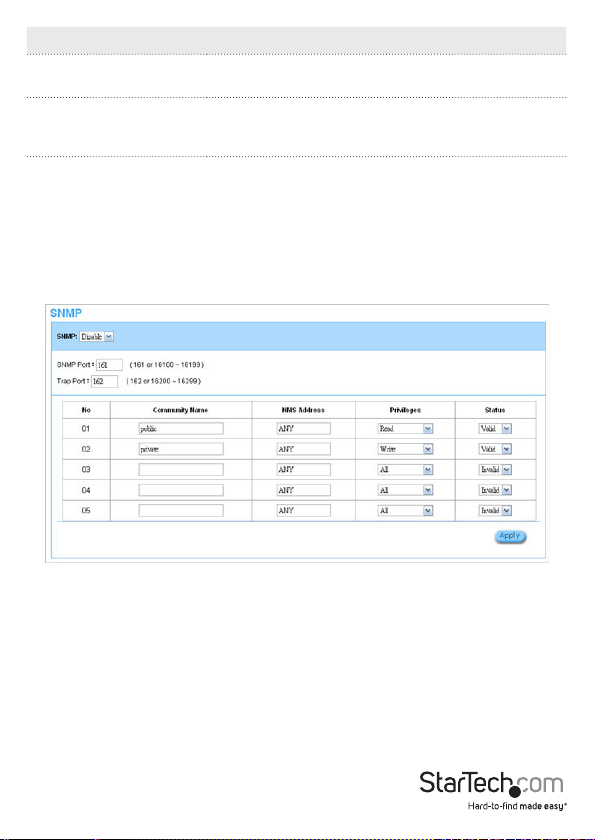Open the Invalid status dropdown in row 04
The height and width of the screenshot is (840, 596).
[495, 490]
